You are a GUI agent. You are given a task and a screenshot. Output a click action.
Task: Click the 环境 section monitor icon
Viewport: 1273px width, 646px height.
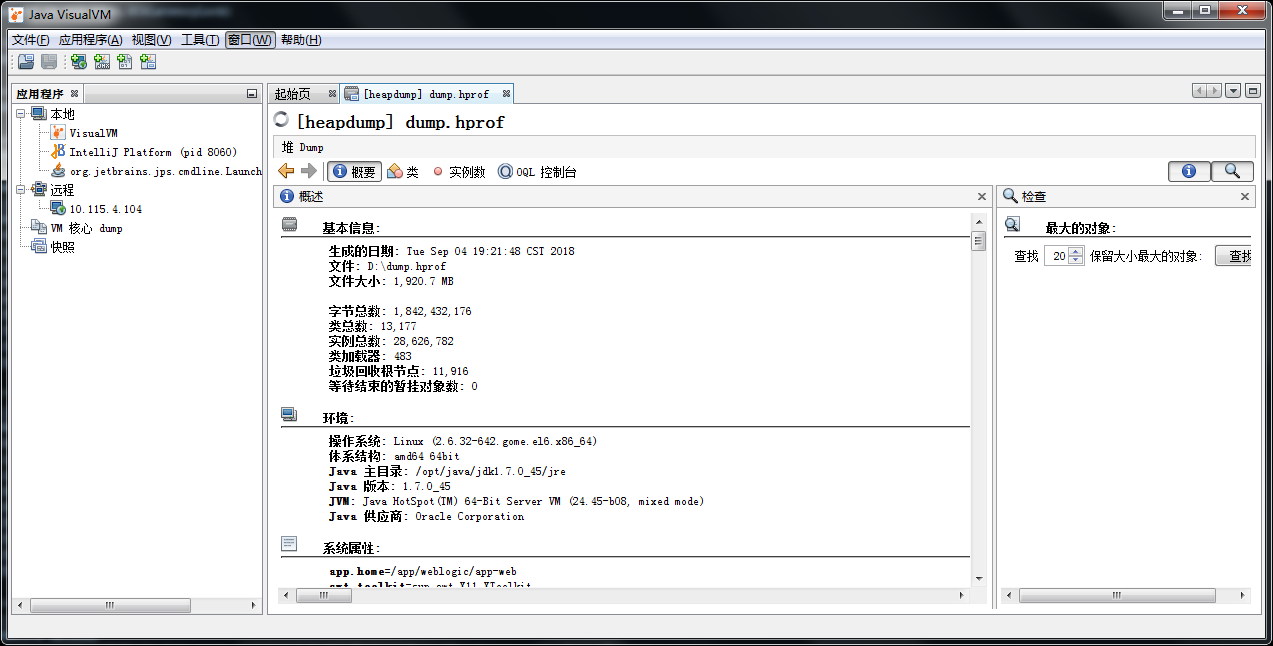(289, 414)
